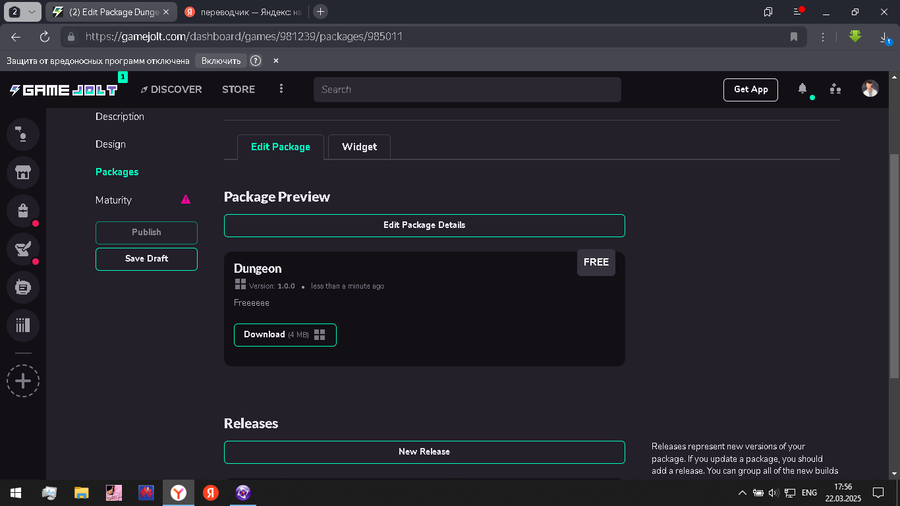Click the user avatar in top bar
This screenshot has height=506, width=900.
870,89
